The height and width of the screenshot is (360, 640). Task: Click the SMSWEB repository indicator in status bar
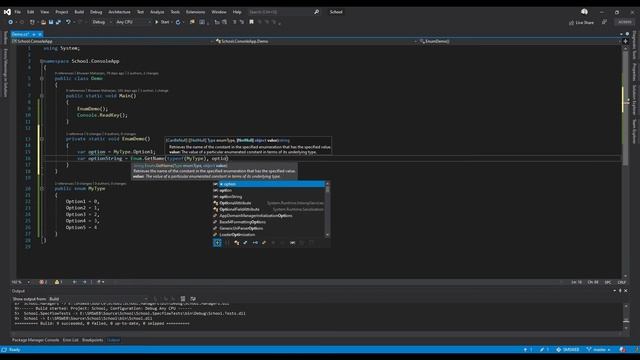(568, 349)
